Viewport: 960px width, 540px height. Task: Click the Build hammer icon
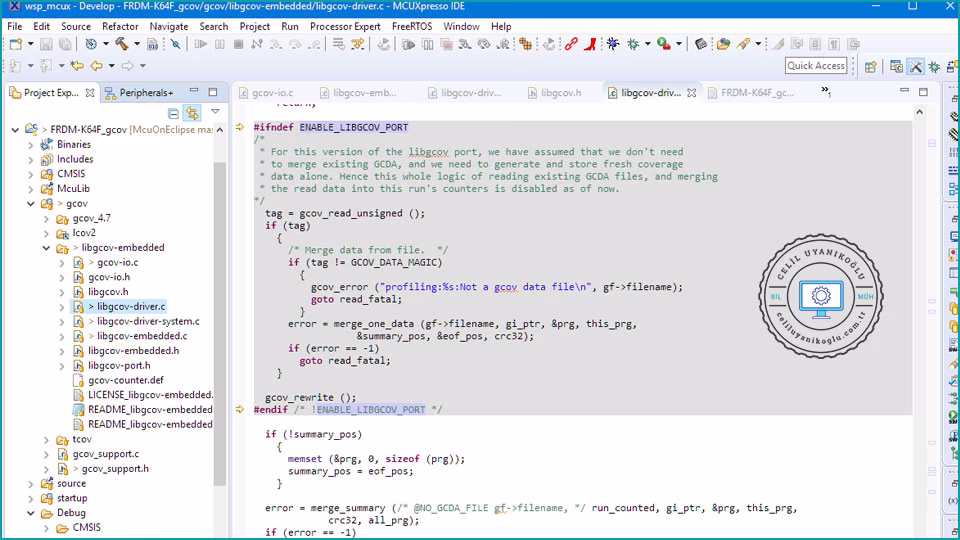121,44
